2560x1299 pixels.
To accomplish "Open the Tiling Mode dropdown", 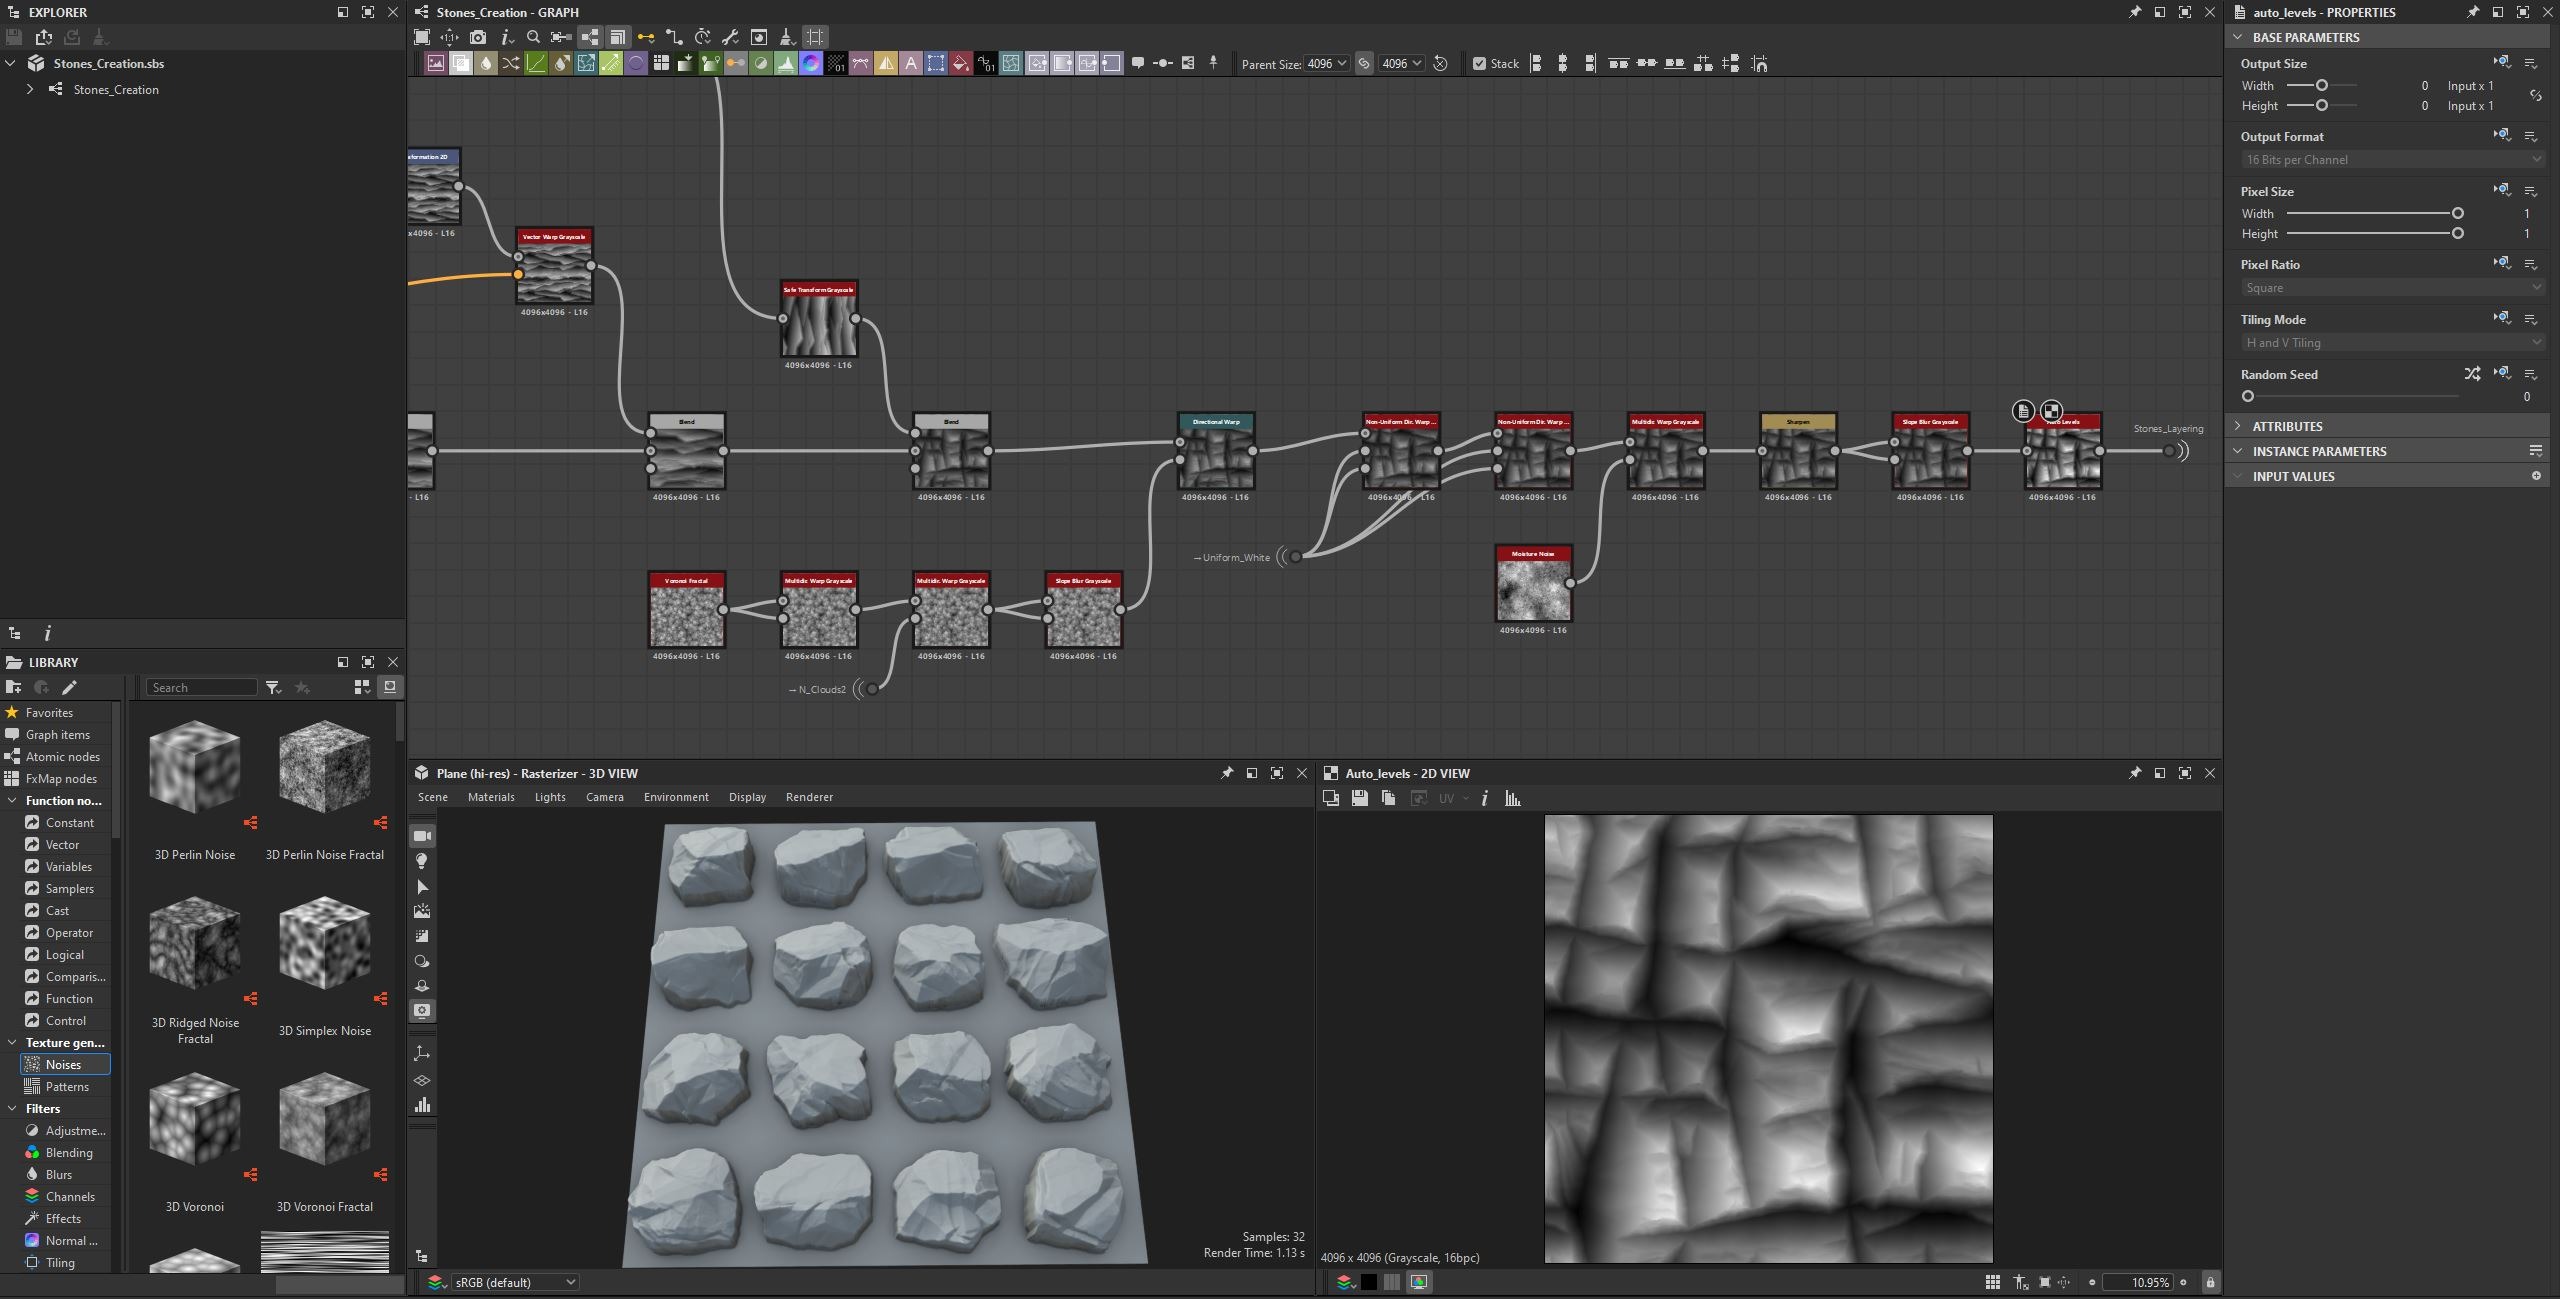I will click(x=2392, y=343).
